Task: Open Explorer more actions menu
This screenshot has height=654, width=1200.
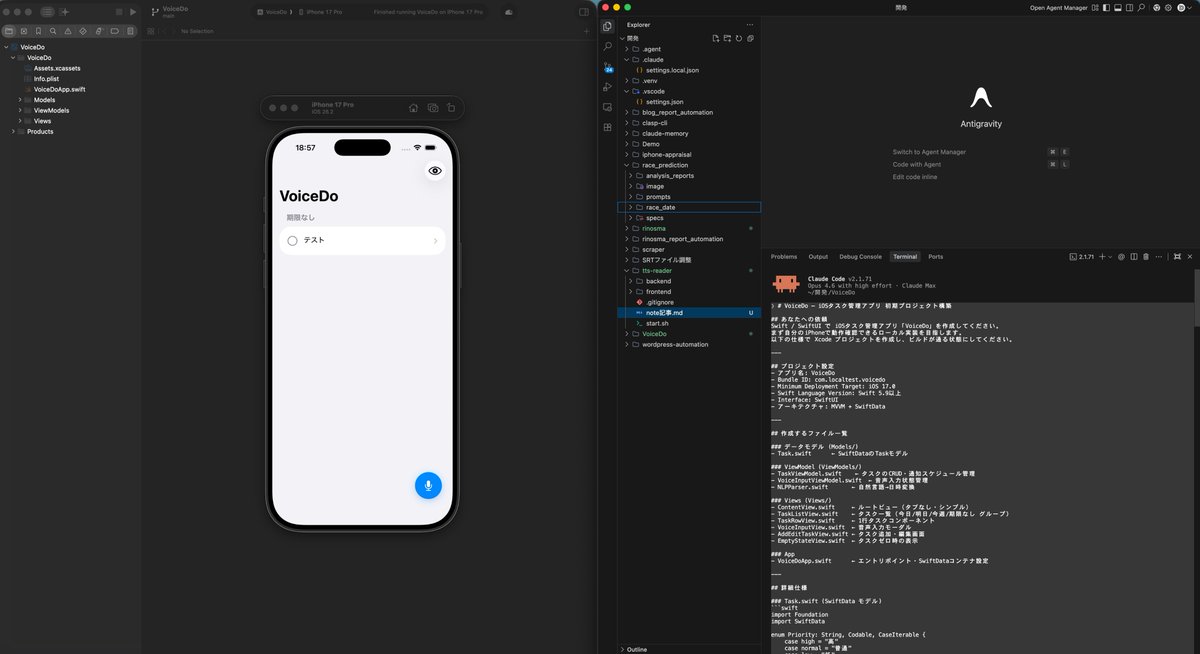Action: 750,24
